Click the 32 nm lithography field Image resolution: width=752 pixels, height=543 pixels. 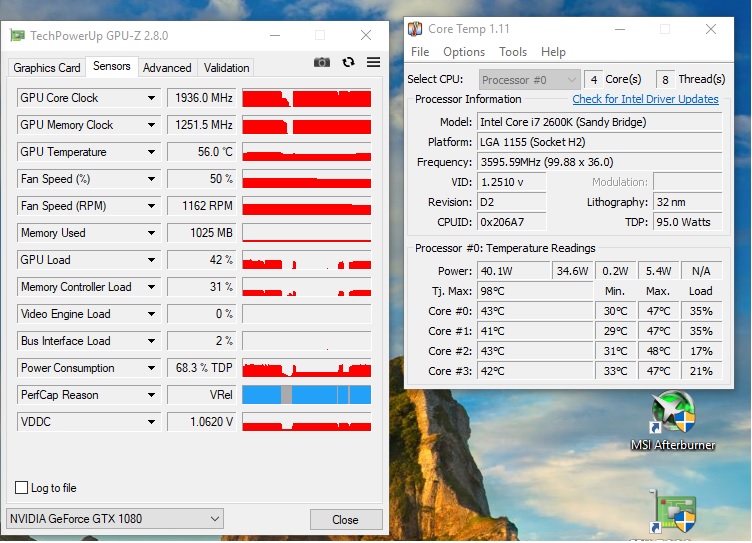pyautogui.click(x=688, y=202)
